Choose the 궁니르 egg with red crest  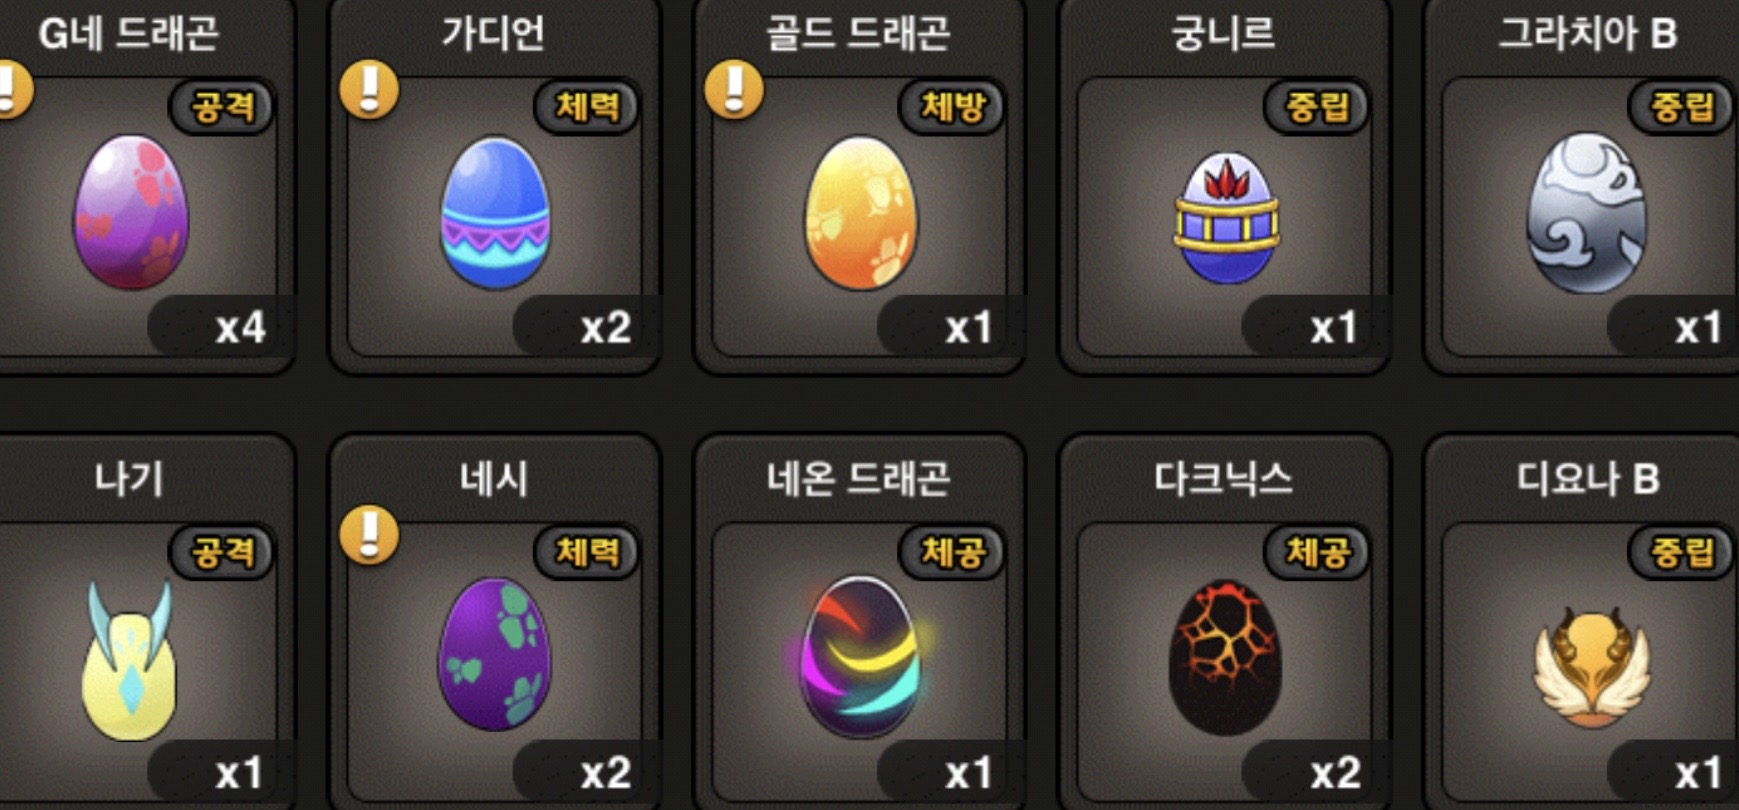pyautogui.click(x=1226, y=218)
